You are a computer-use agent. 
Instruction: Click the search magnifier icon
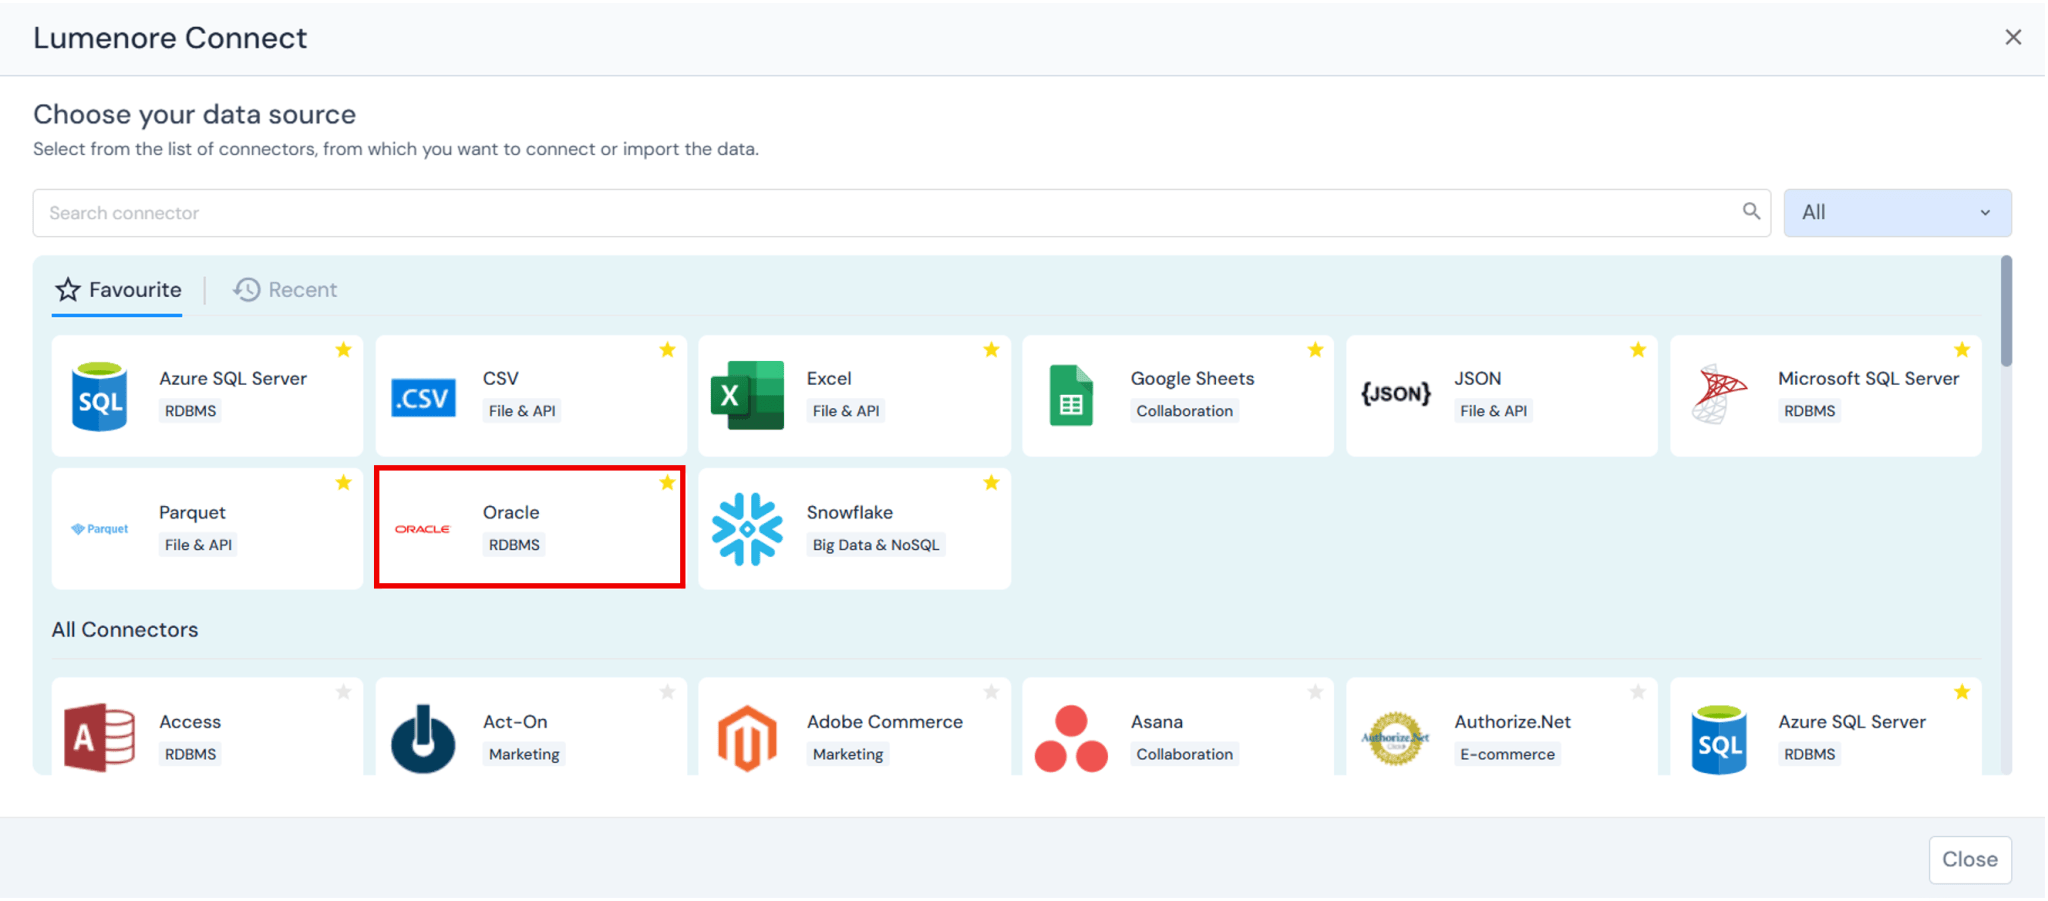pyautogui.click(x=1751, y=211)
